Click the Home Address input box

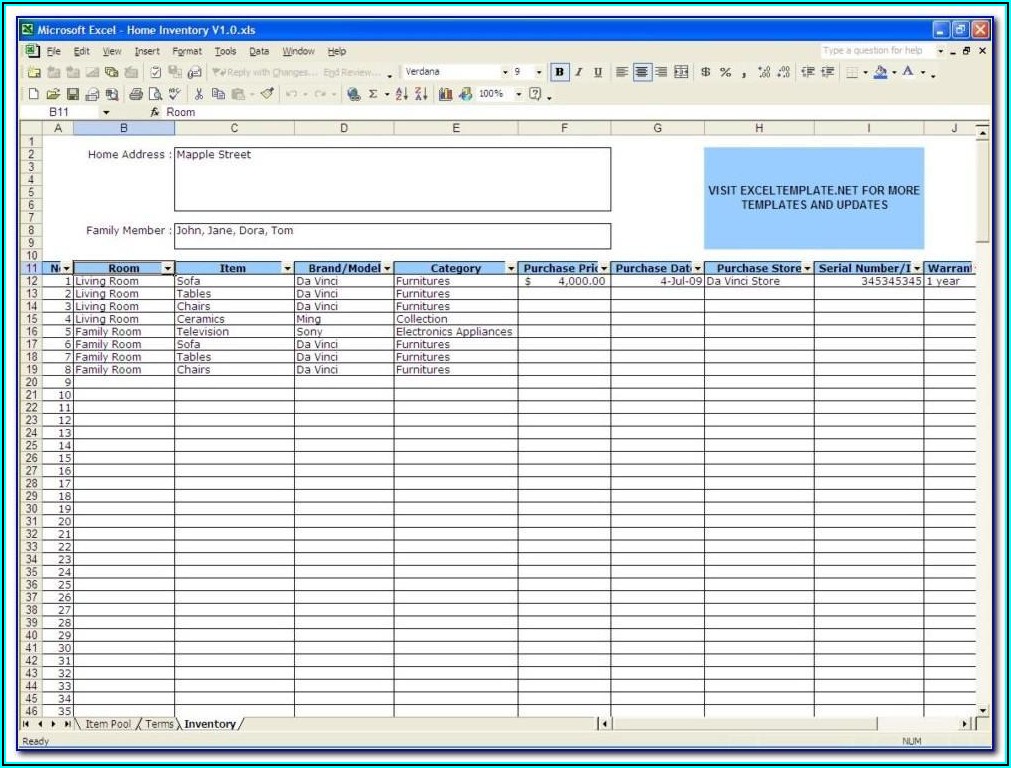click(x=392, y=179)
